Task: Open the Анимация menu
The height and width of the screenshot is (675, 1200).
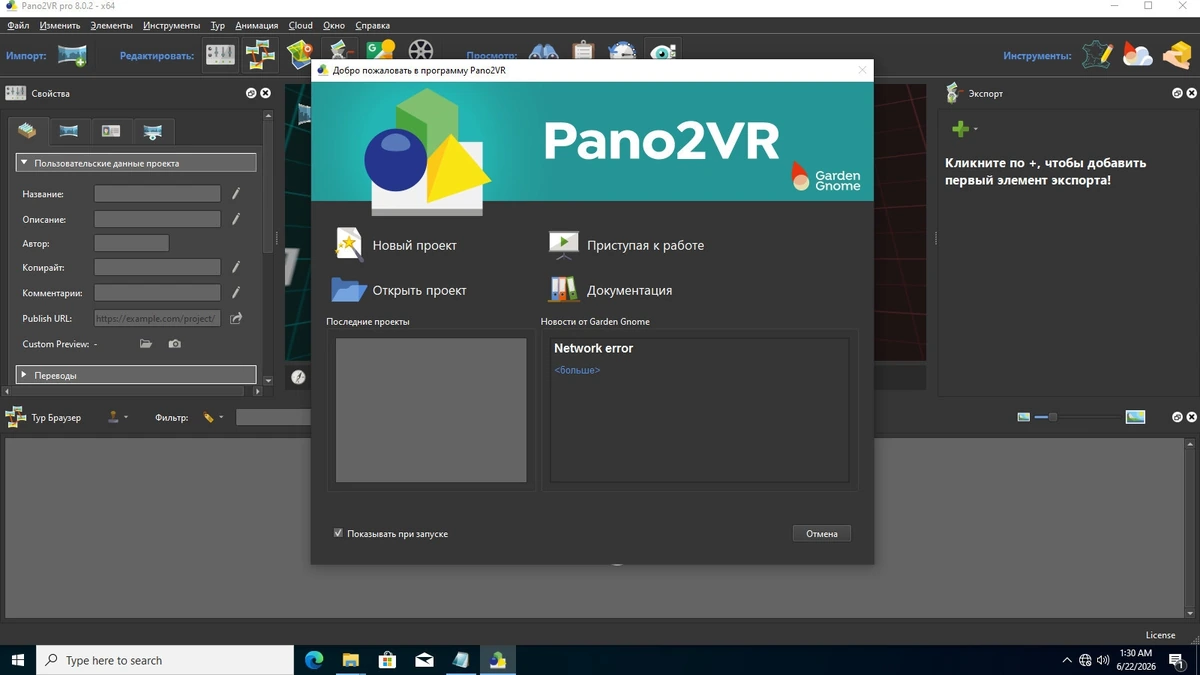Action: click(257, 25)
